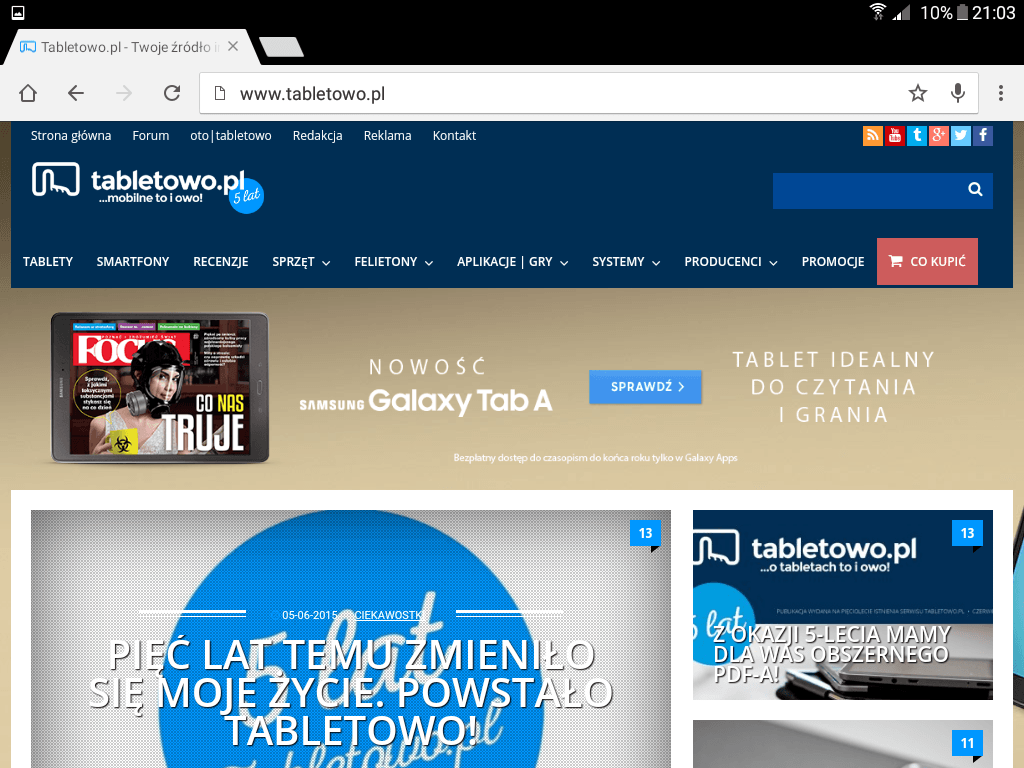This screenshot has height=768, width=1024.
Task: Expand the FELIETONY dropdown menu
Action: click(394, 262)
